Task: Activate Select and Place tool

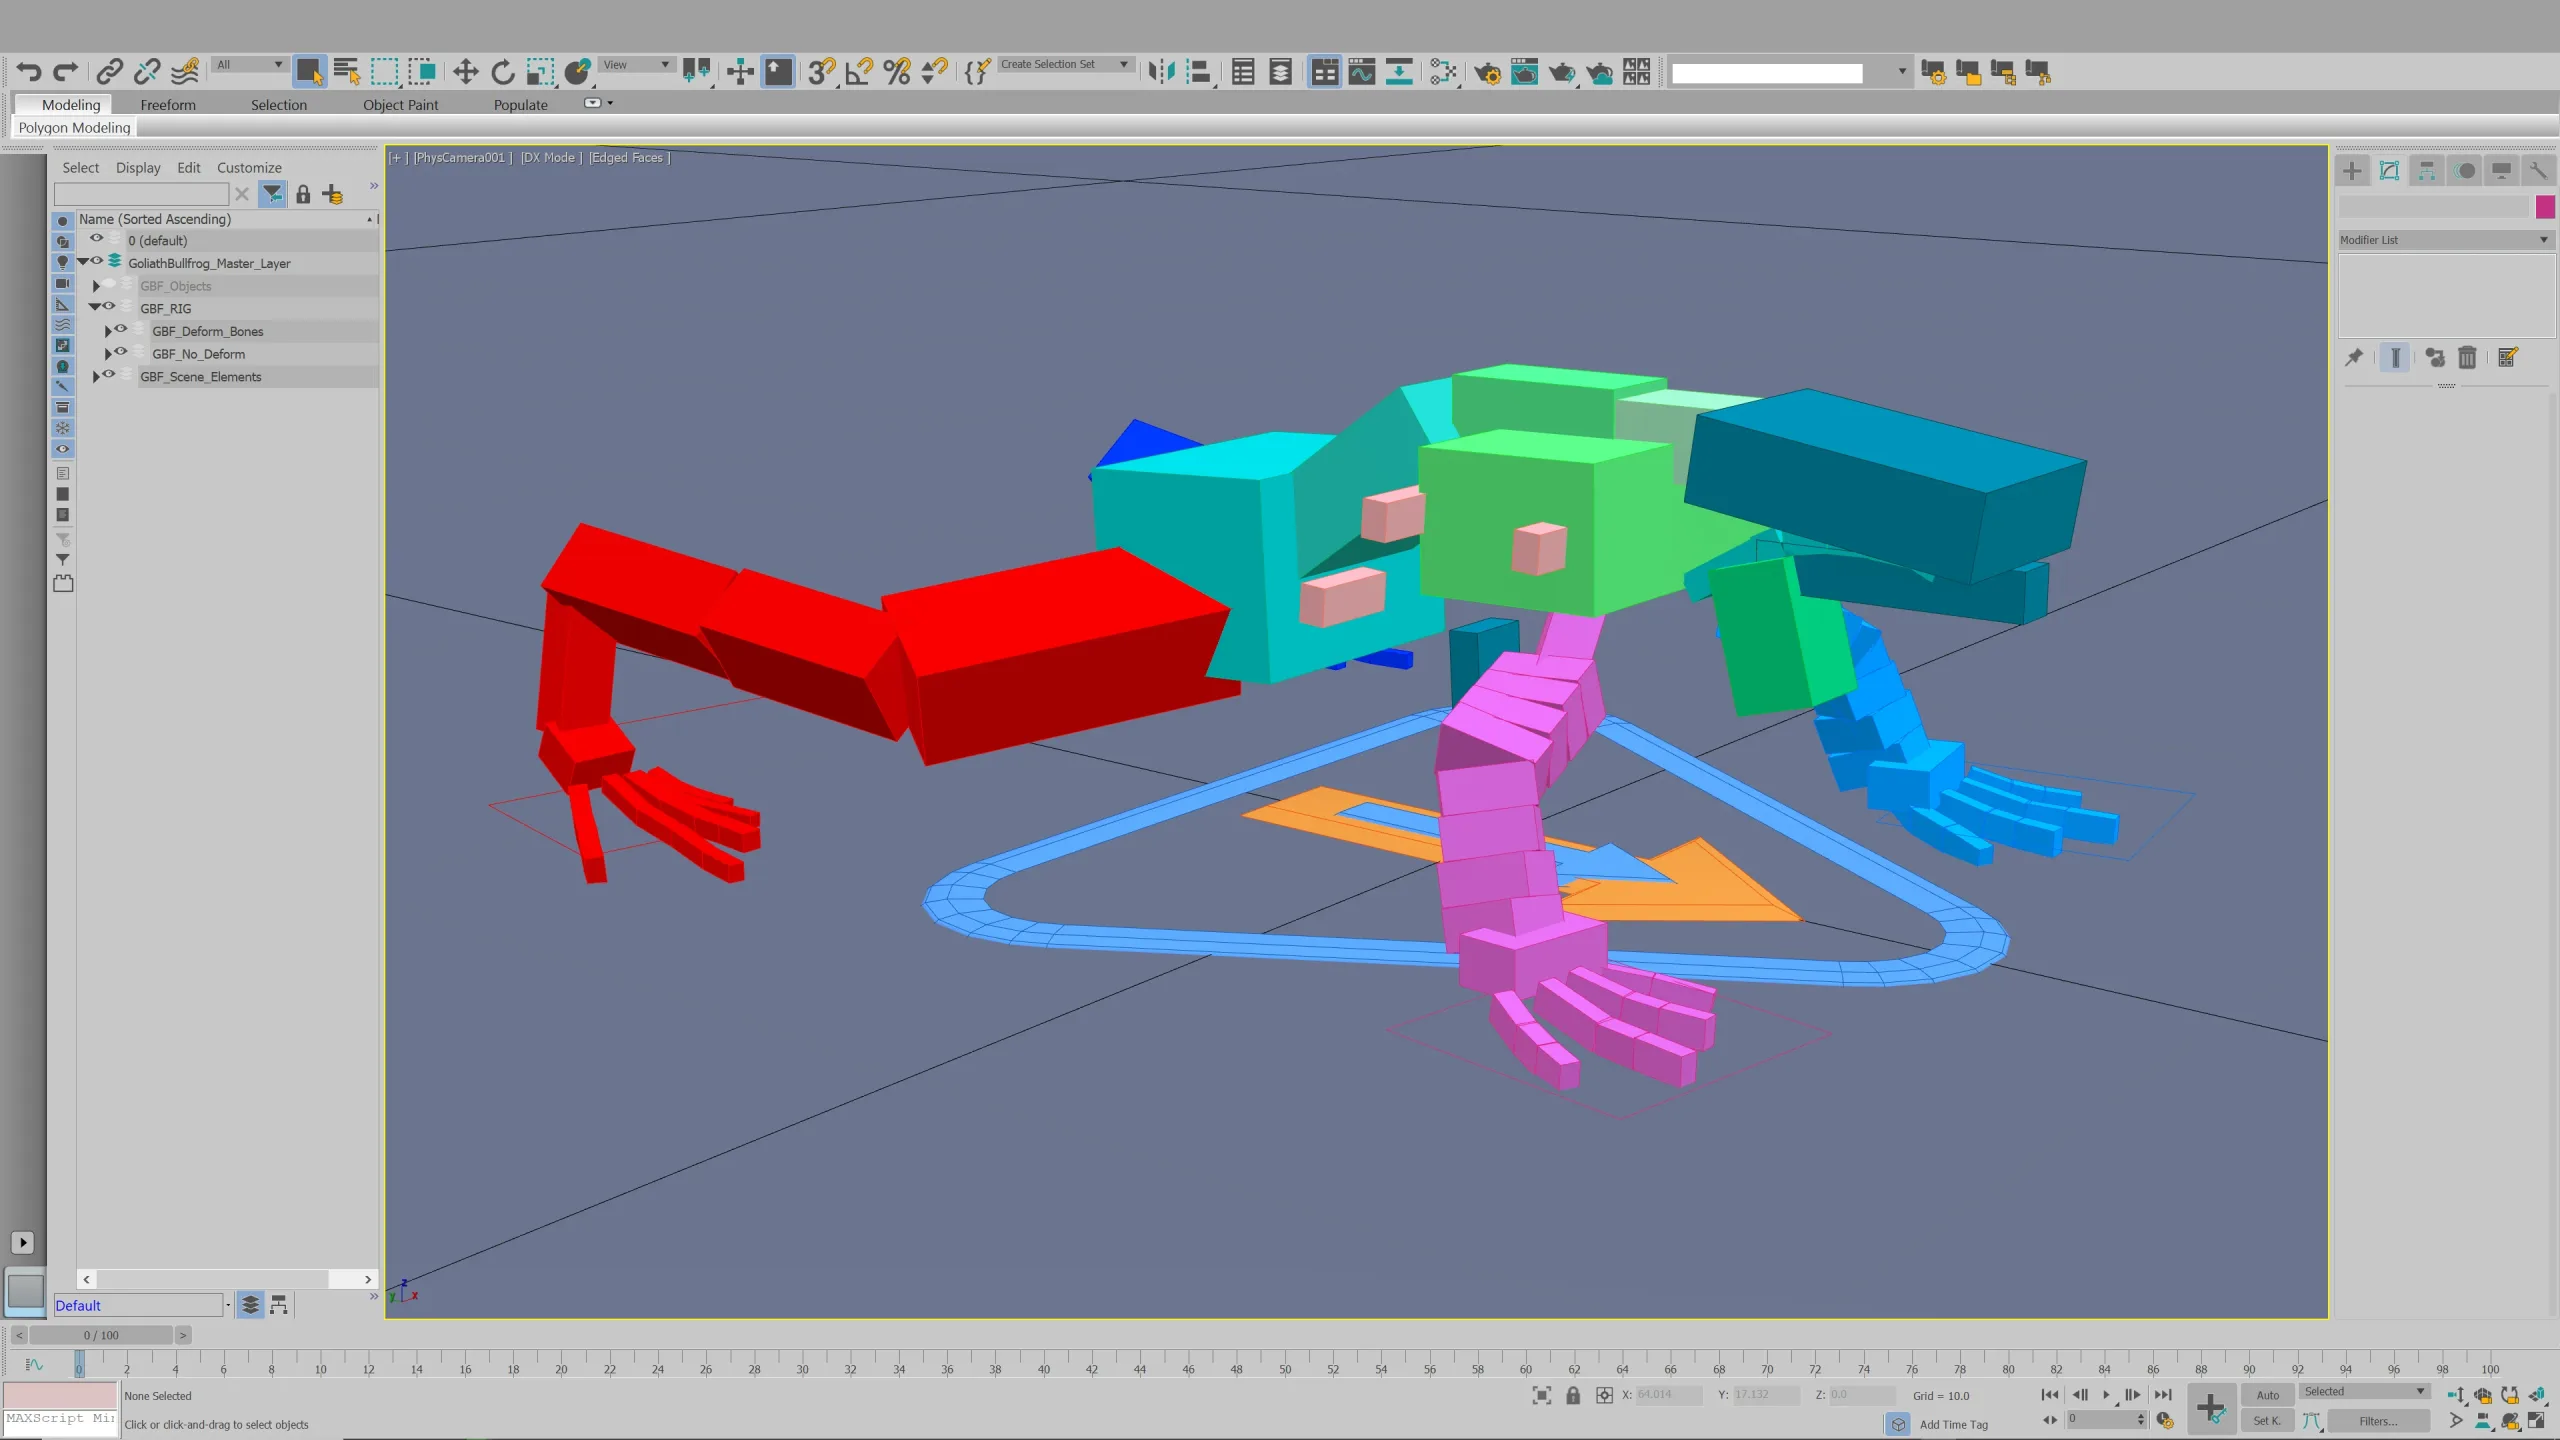Action: [578, 72]
